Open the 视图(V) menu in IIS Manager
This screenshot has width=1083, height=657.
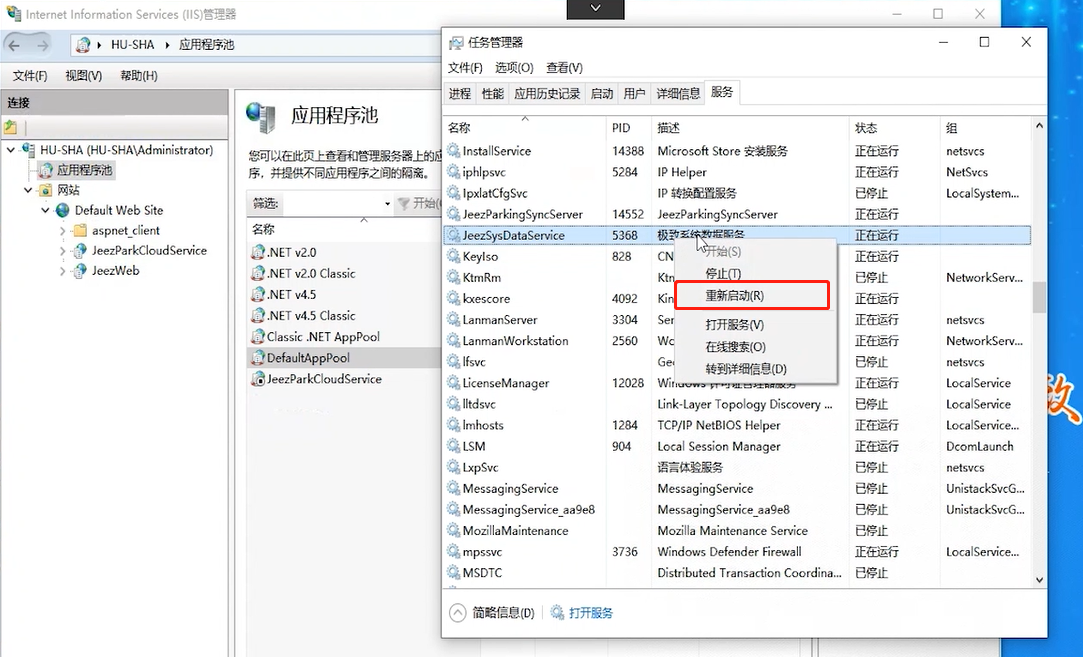[84, 75]
